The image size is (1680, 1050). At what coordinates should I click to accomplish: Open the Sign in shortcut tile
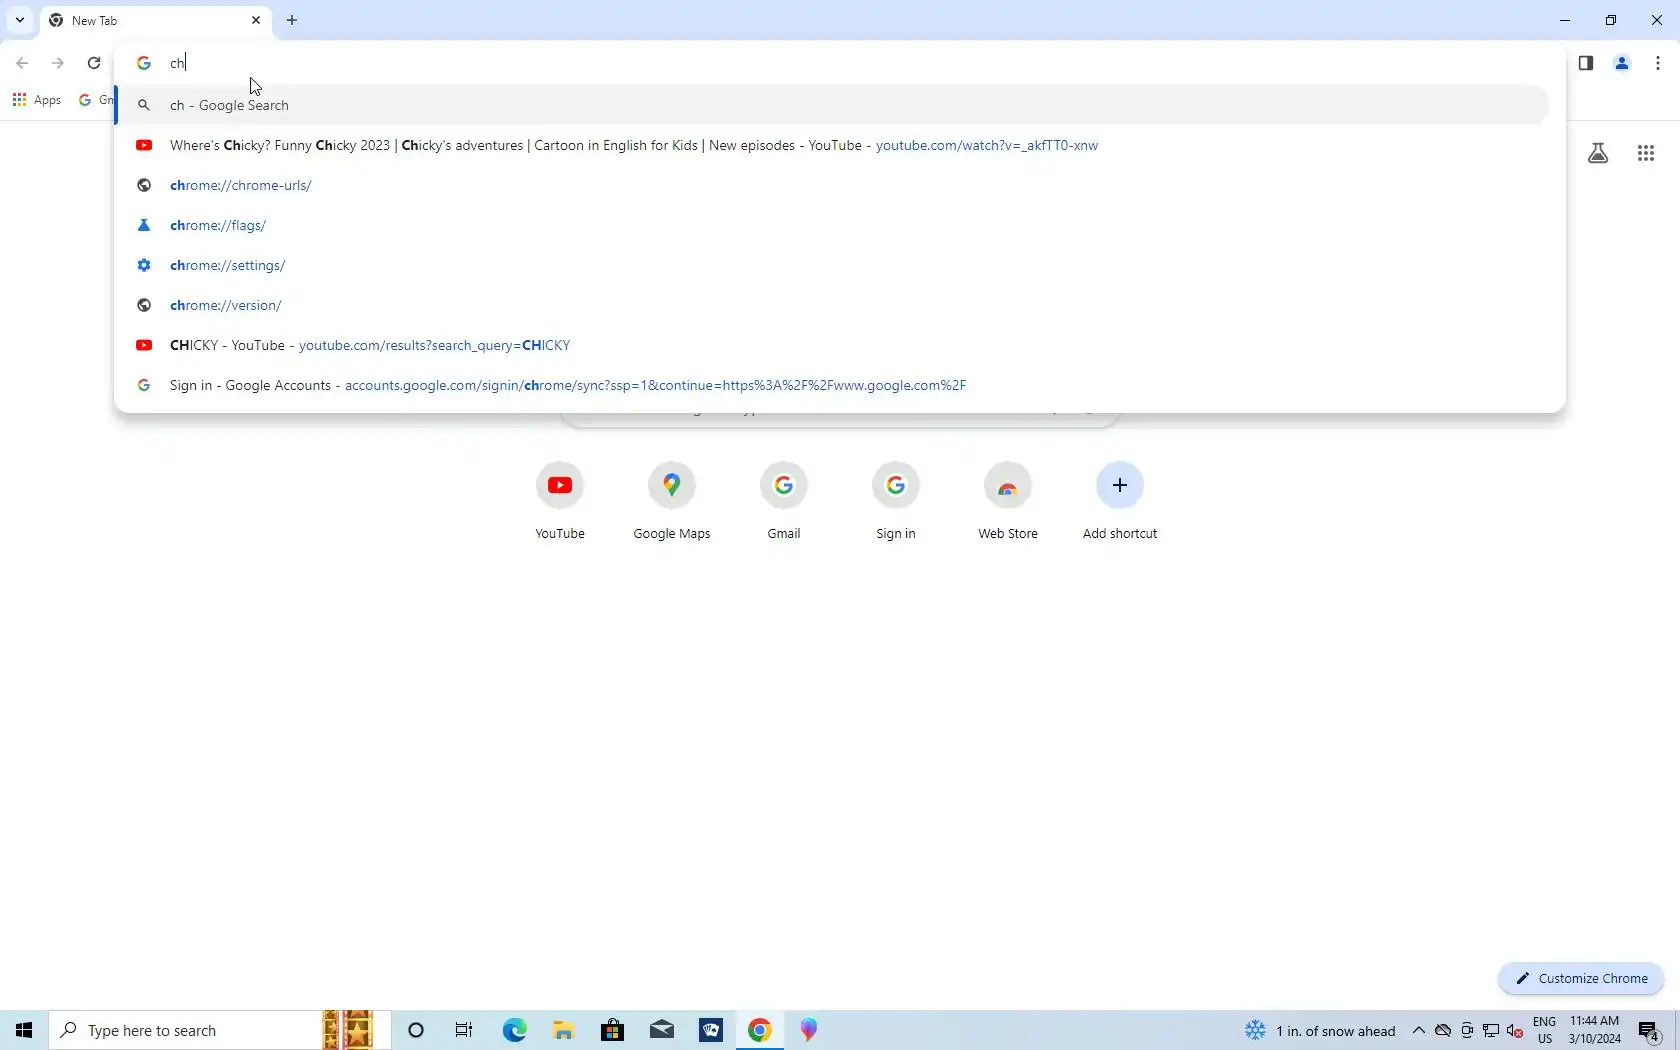[x=896, y=501]
